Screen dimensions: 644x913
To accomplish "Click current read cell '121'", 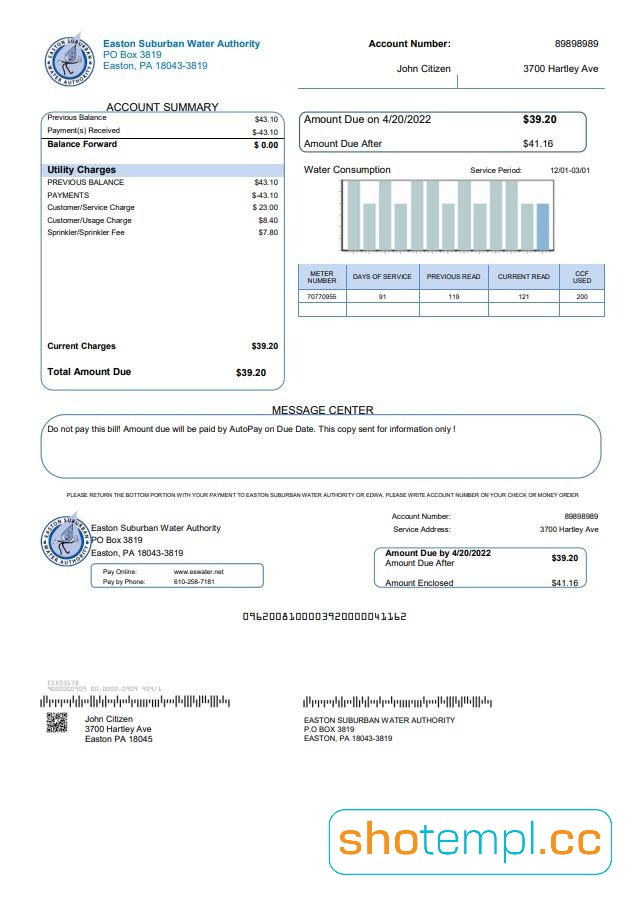I will tap(523, 297).
